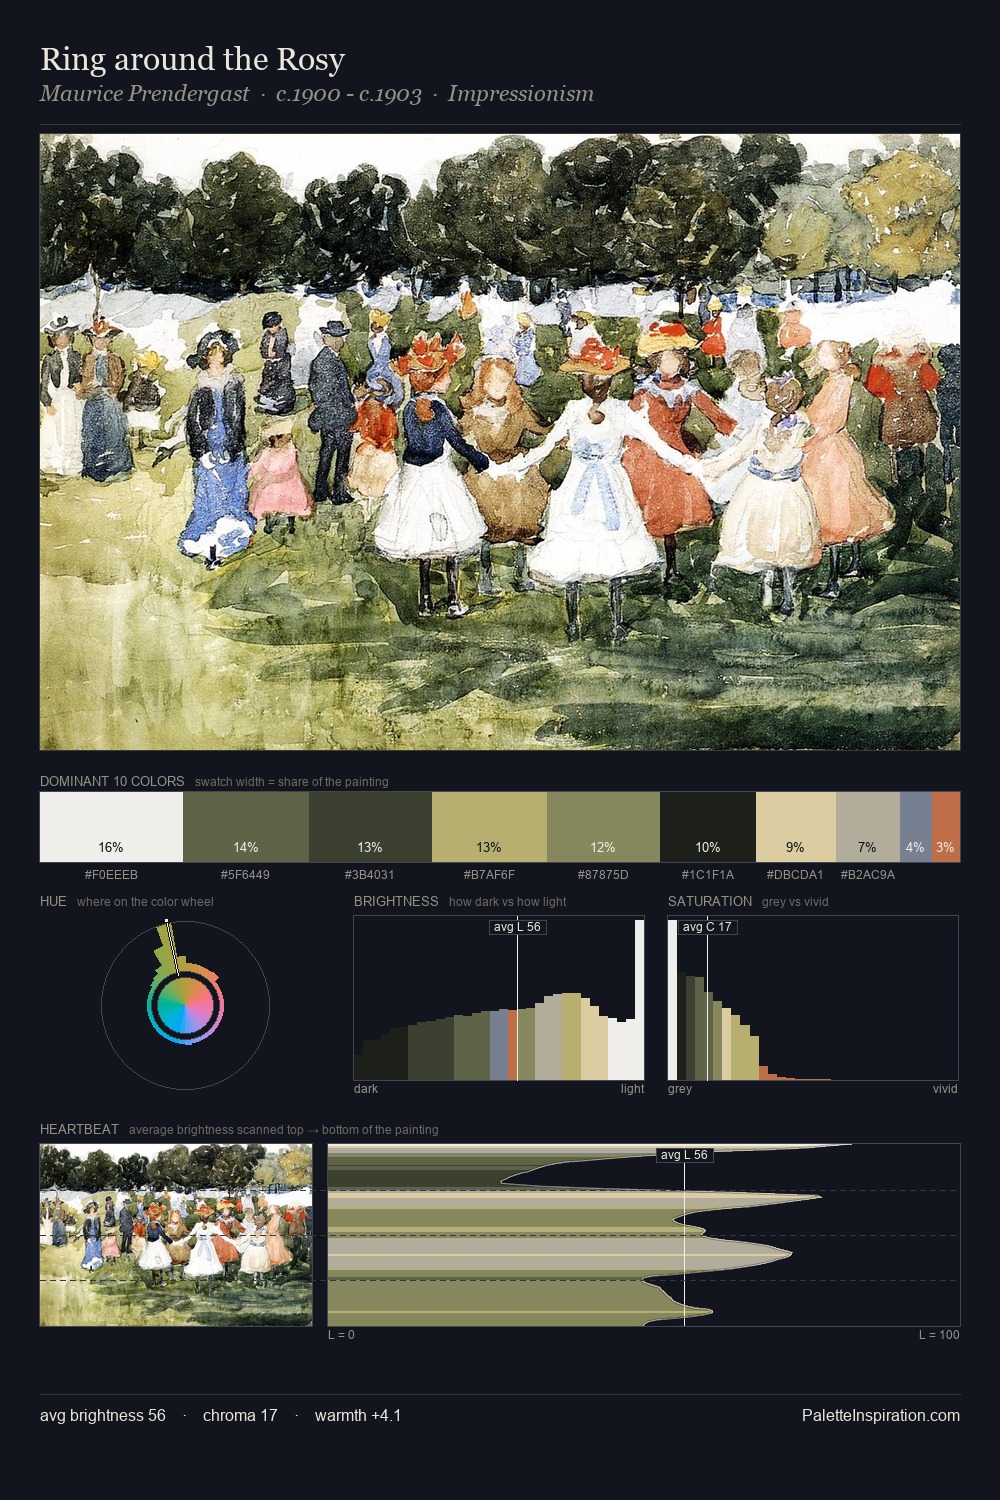Click "avg L 56" marker in Brightness histogram
The image size is (1000, 1500).
pos(518,927)
